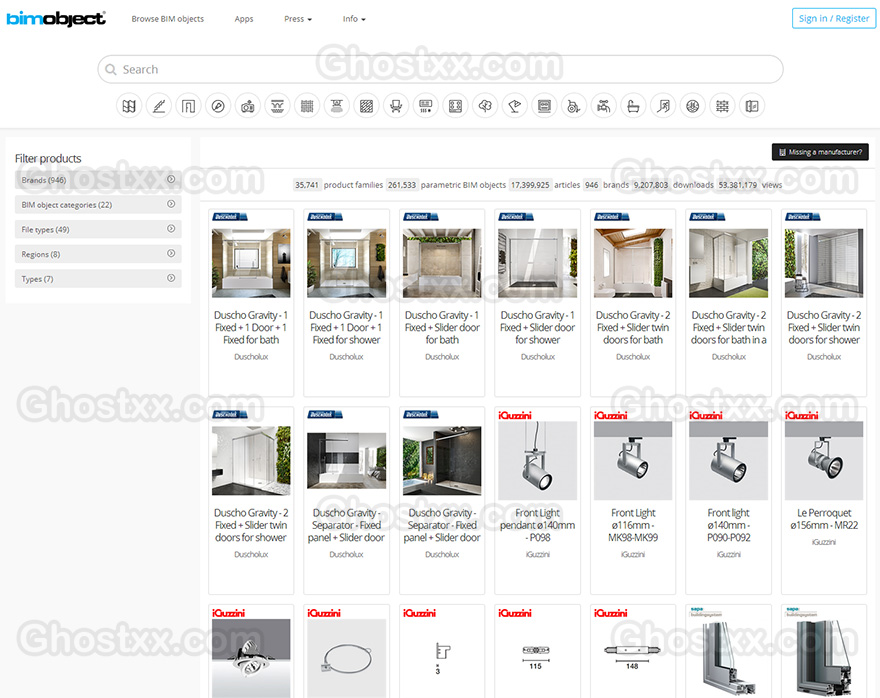
Task: Select the tree landscaping category icon
Action: click(485, 106)
